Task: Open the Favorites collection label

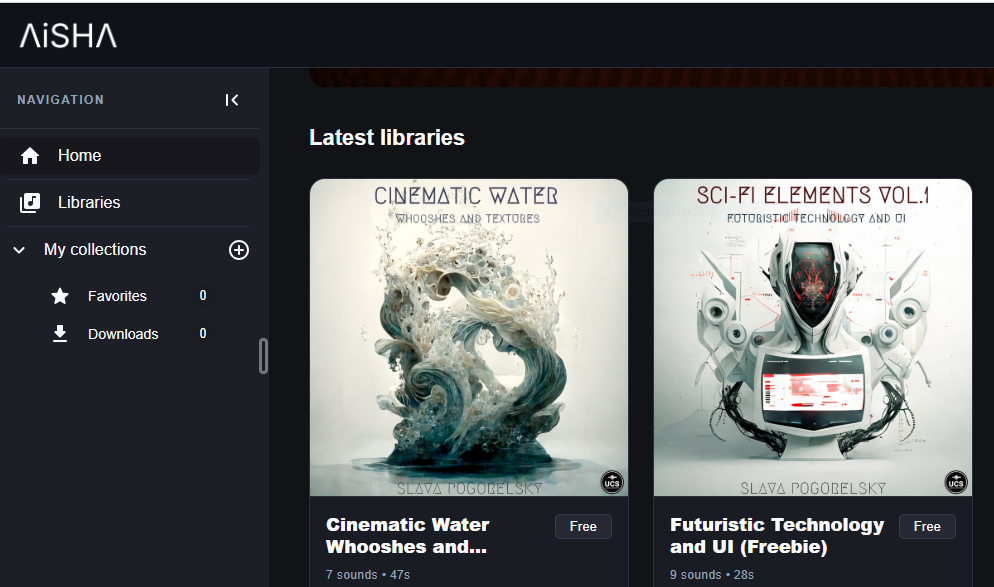Action: (117, 296)
